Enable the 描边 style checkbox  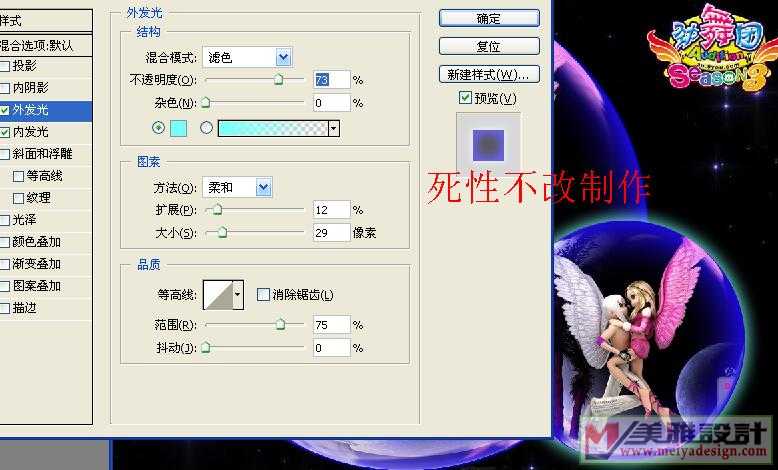click(4, 308)
